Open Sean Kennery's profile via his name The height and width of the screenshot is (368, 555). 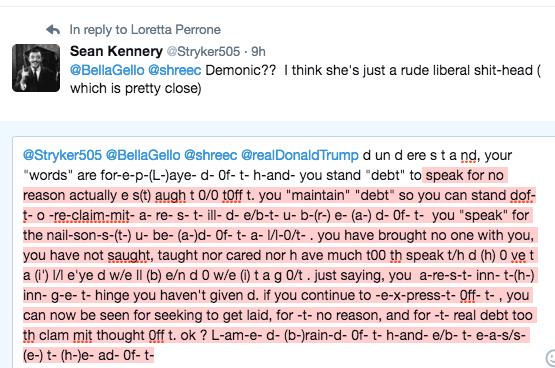tap(116, 51)
